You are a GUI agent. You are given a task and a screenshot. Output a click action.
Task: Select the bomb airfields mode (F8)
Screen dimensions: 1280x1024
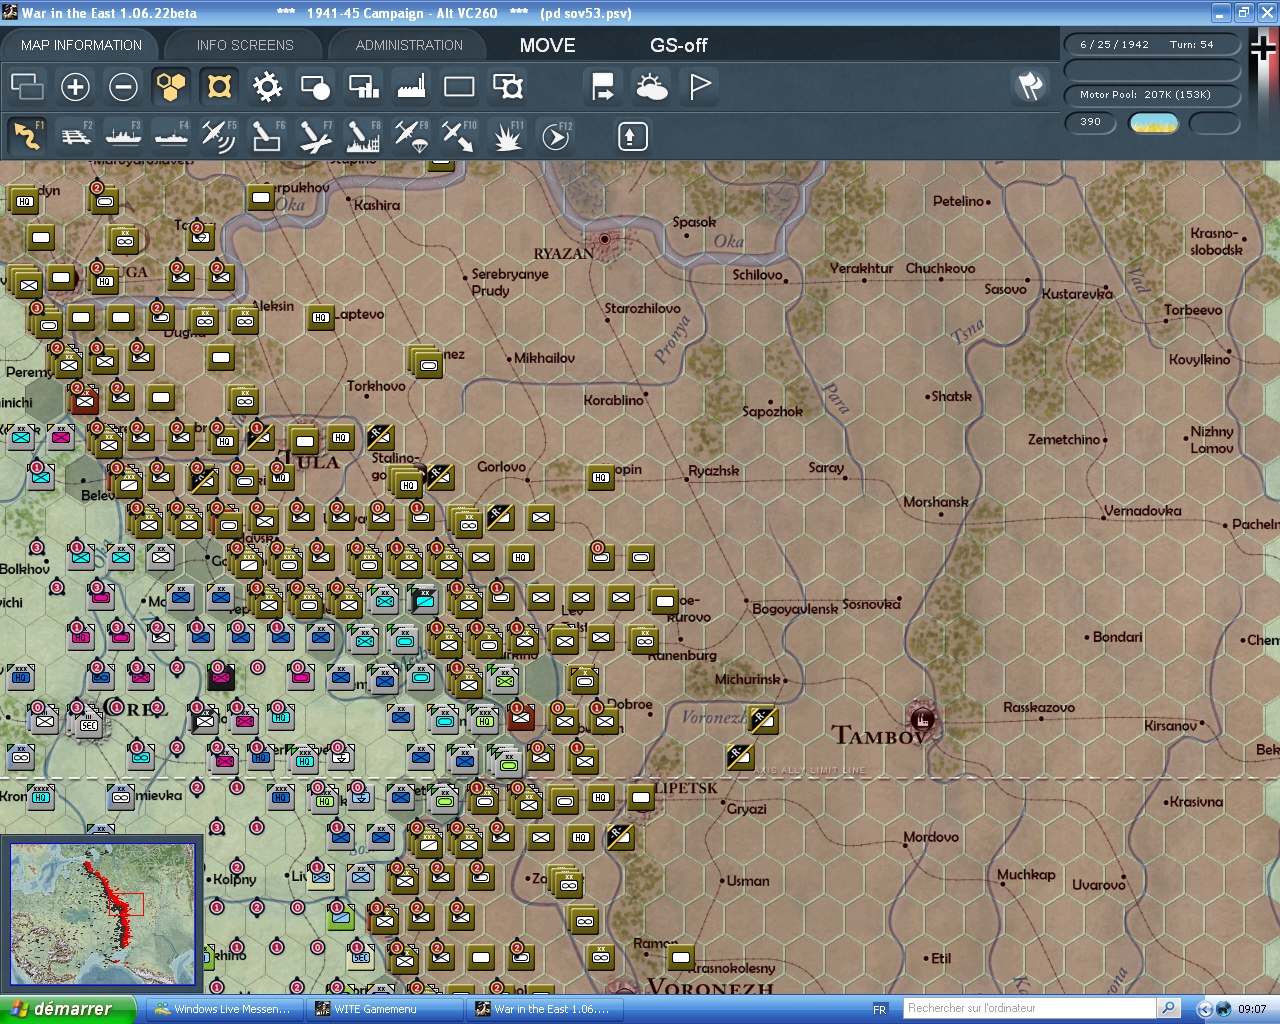pos(362,135)
